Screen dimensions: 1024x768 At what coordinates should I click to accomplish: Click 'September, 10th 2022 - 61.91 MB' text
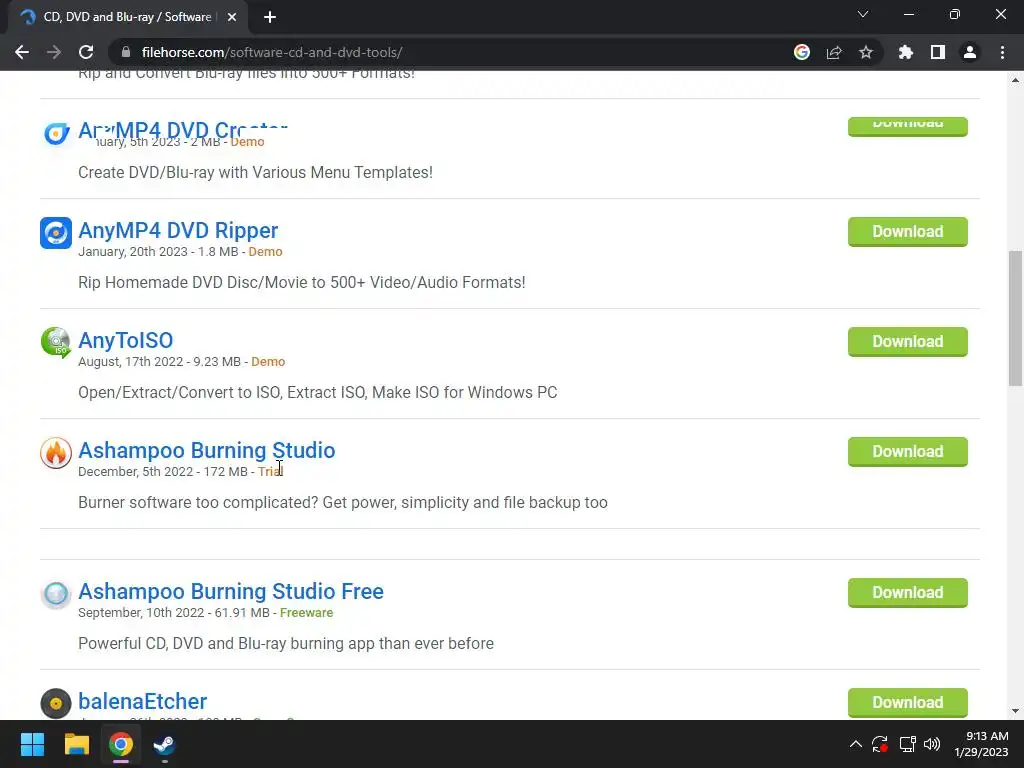click(174, 613)
